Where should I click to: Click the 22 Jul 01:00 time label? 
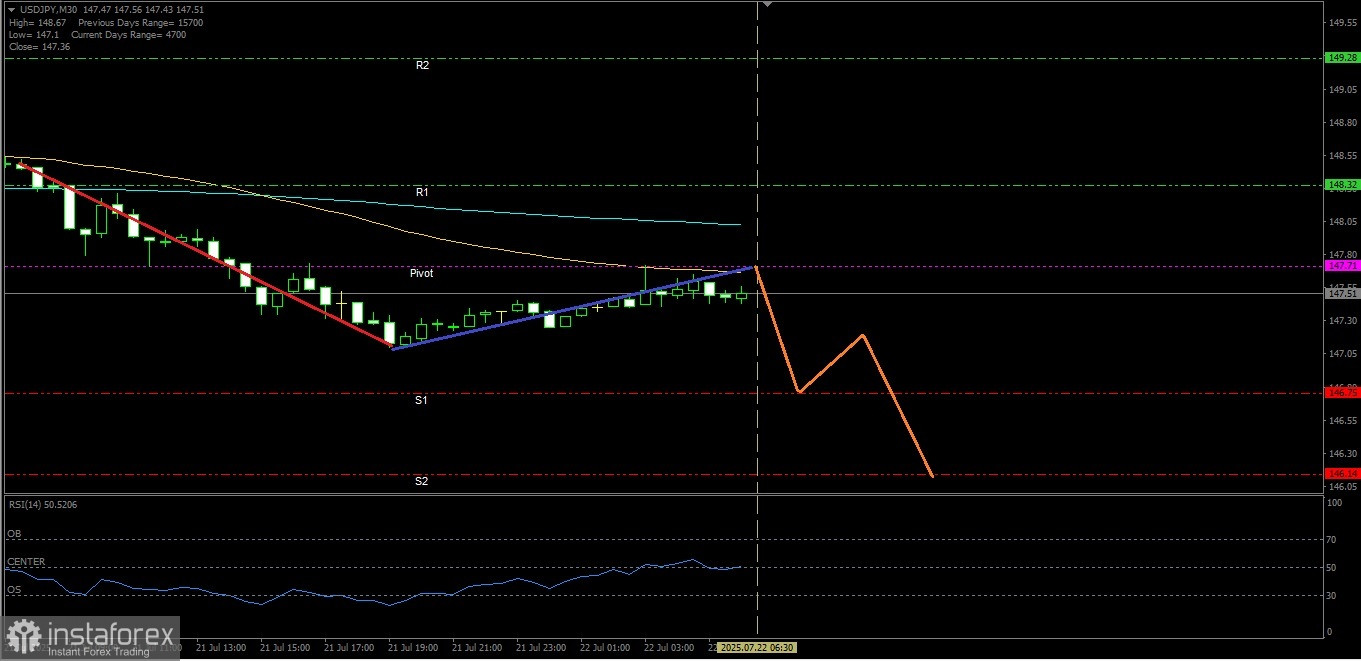[604, 648]
